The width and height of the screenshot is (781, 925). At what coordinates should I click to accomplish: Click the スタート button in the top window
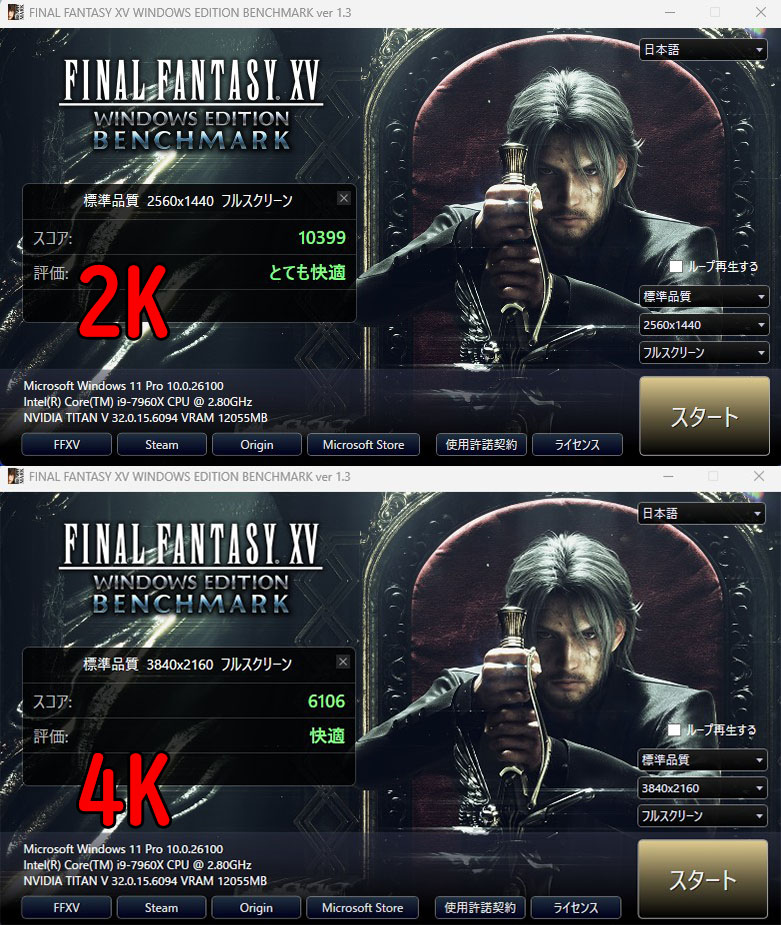point(704,416)
